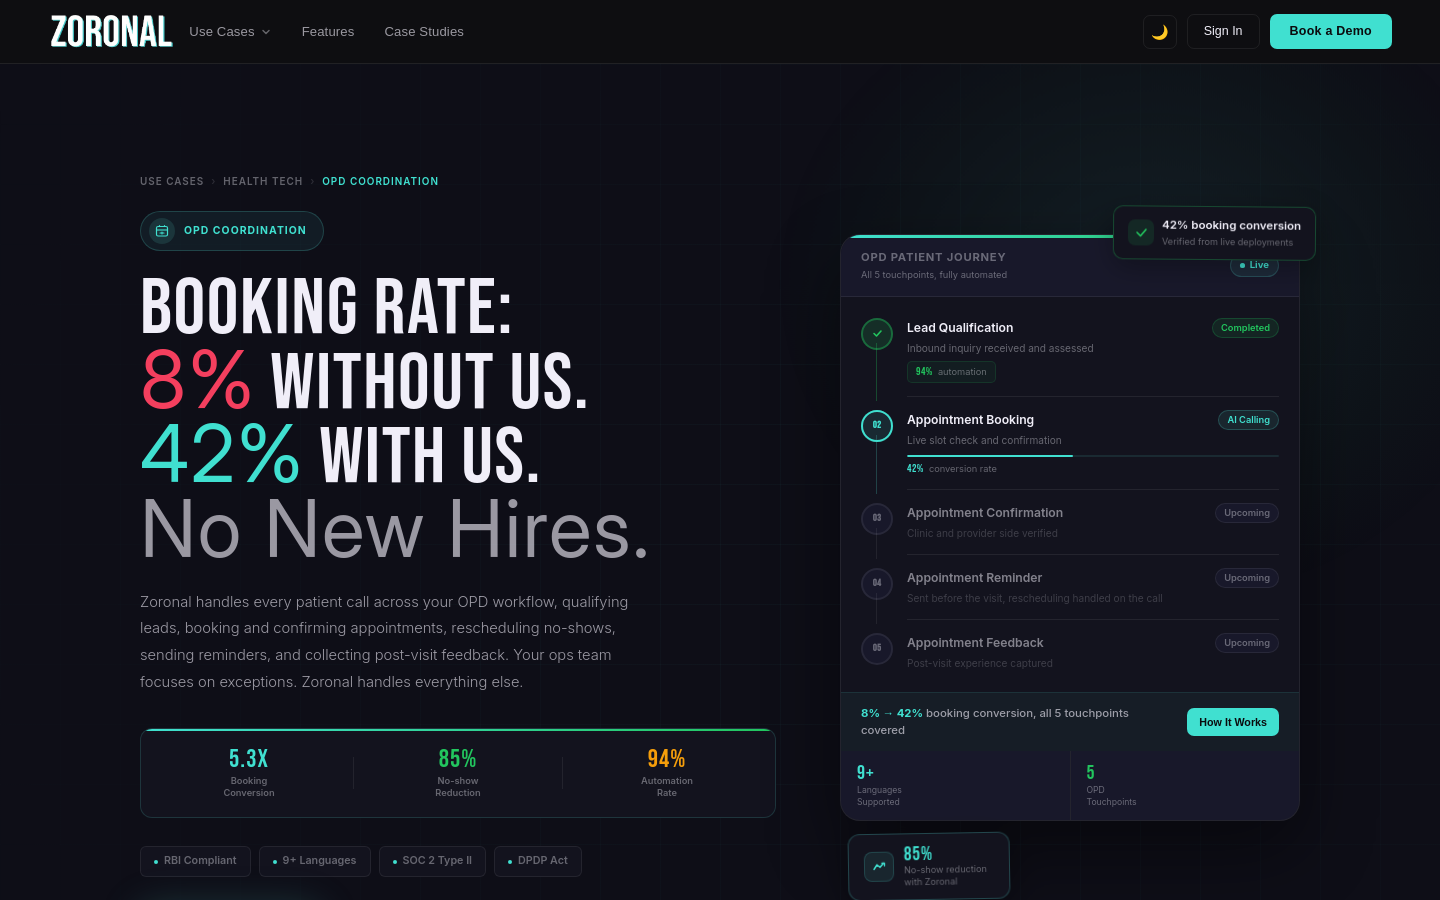1440x900 pixels.
Task: Go to Health Tech breadcrumb
Action: point(263,182)
